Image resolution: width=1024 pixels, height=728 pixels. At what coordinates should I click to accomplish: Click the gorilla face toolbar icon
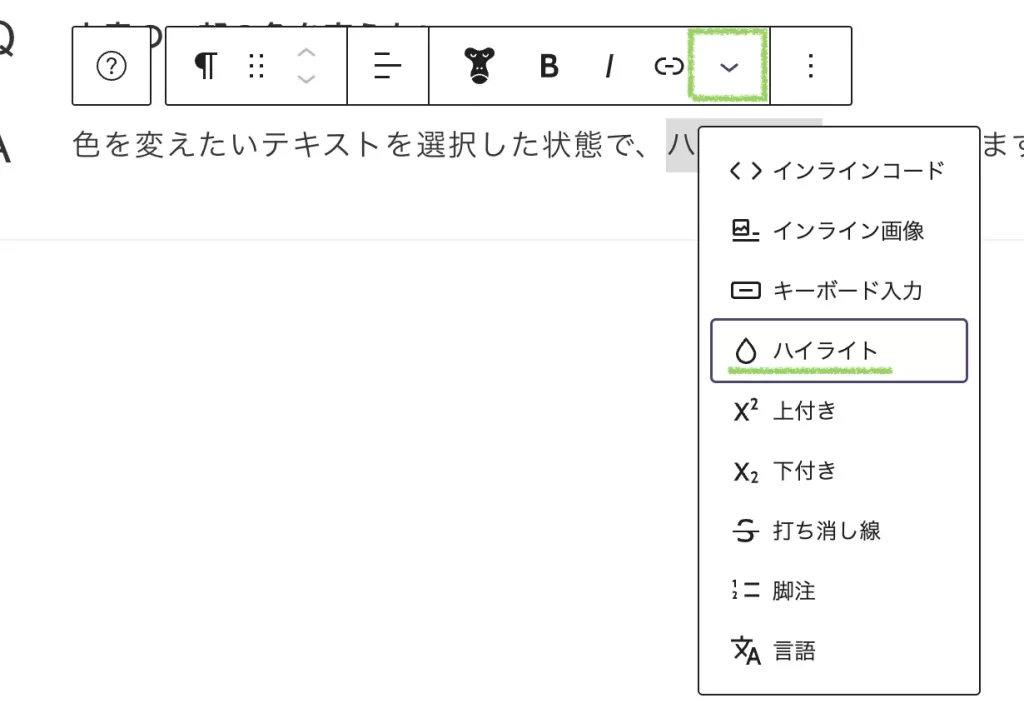(x=479, y=66)
